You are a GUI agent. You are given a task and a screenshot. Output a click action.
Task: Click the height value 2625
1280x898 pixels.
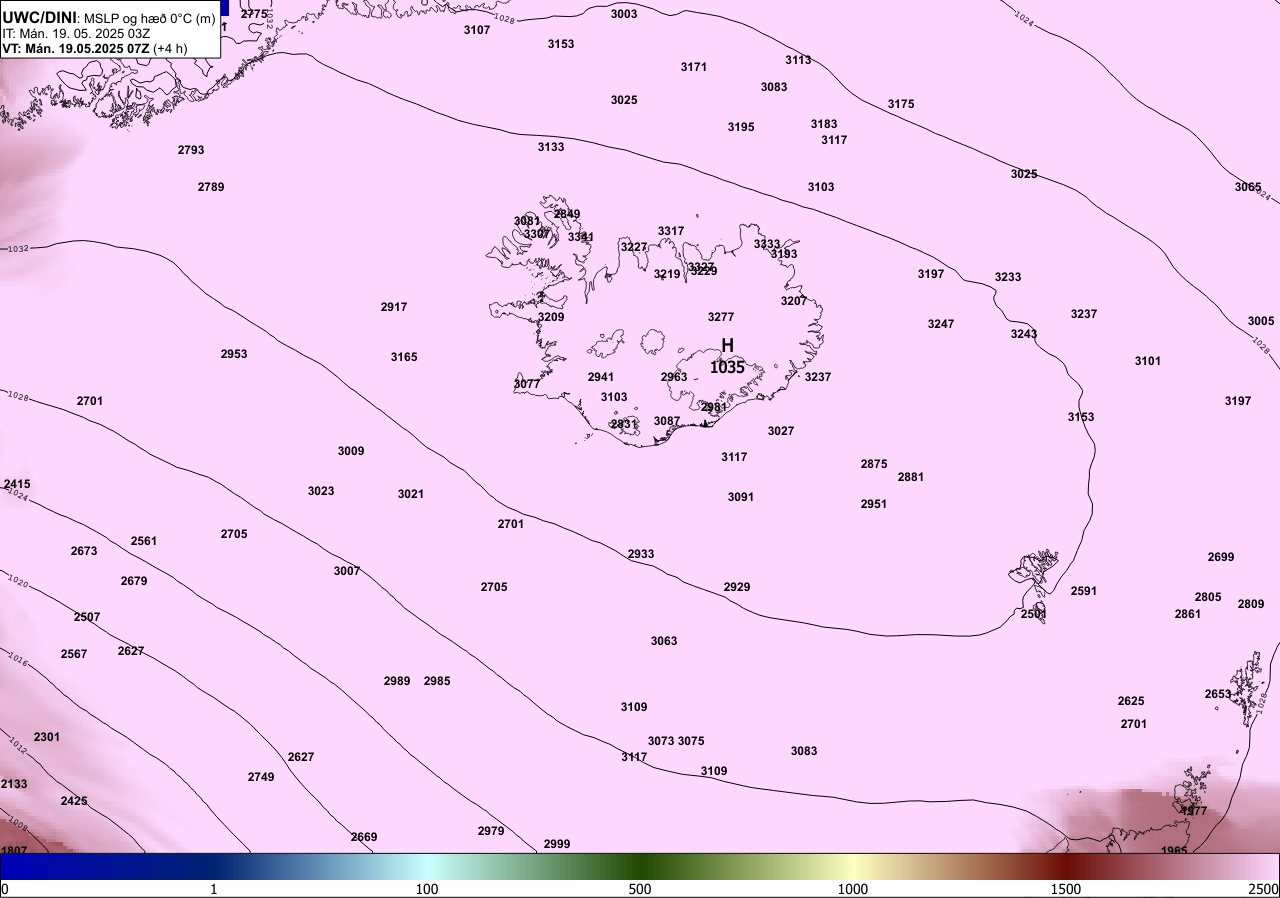click(x=1131, y=701)
